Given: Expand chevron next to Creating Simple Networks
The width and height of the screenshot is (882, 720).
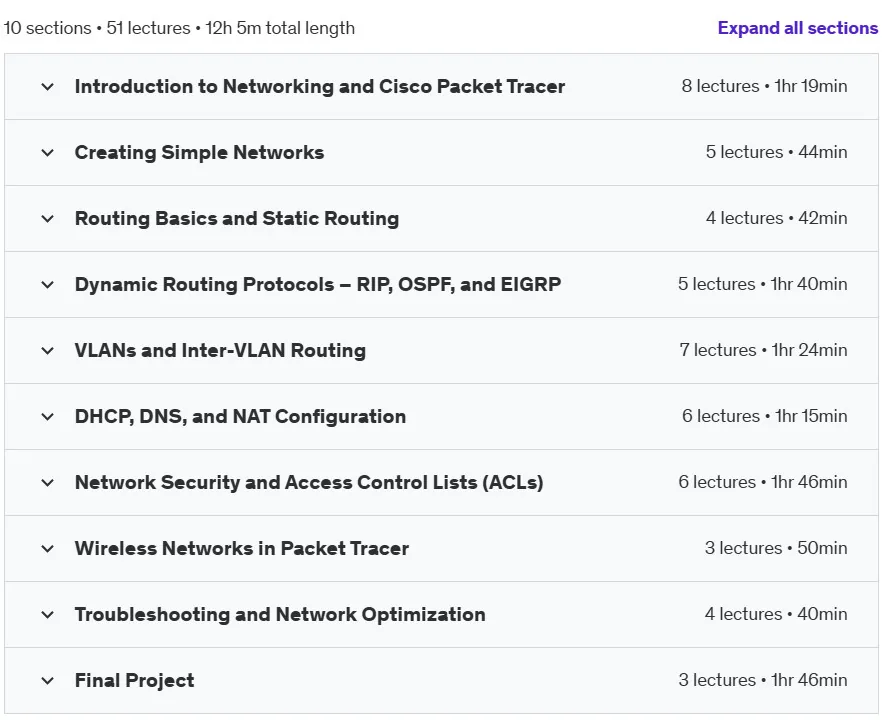Looking at the screenshot, I should click(48, 152).
